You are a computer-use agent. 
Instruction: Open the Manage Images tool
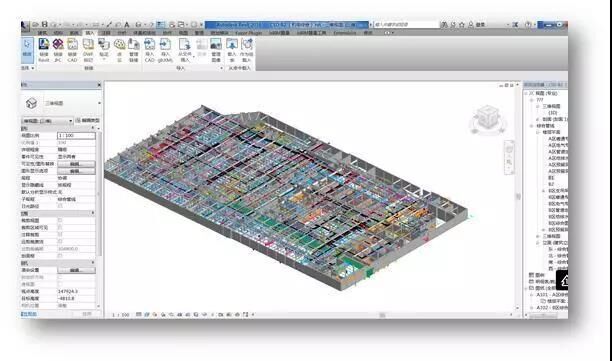coord(216,50)
